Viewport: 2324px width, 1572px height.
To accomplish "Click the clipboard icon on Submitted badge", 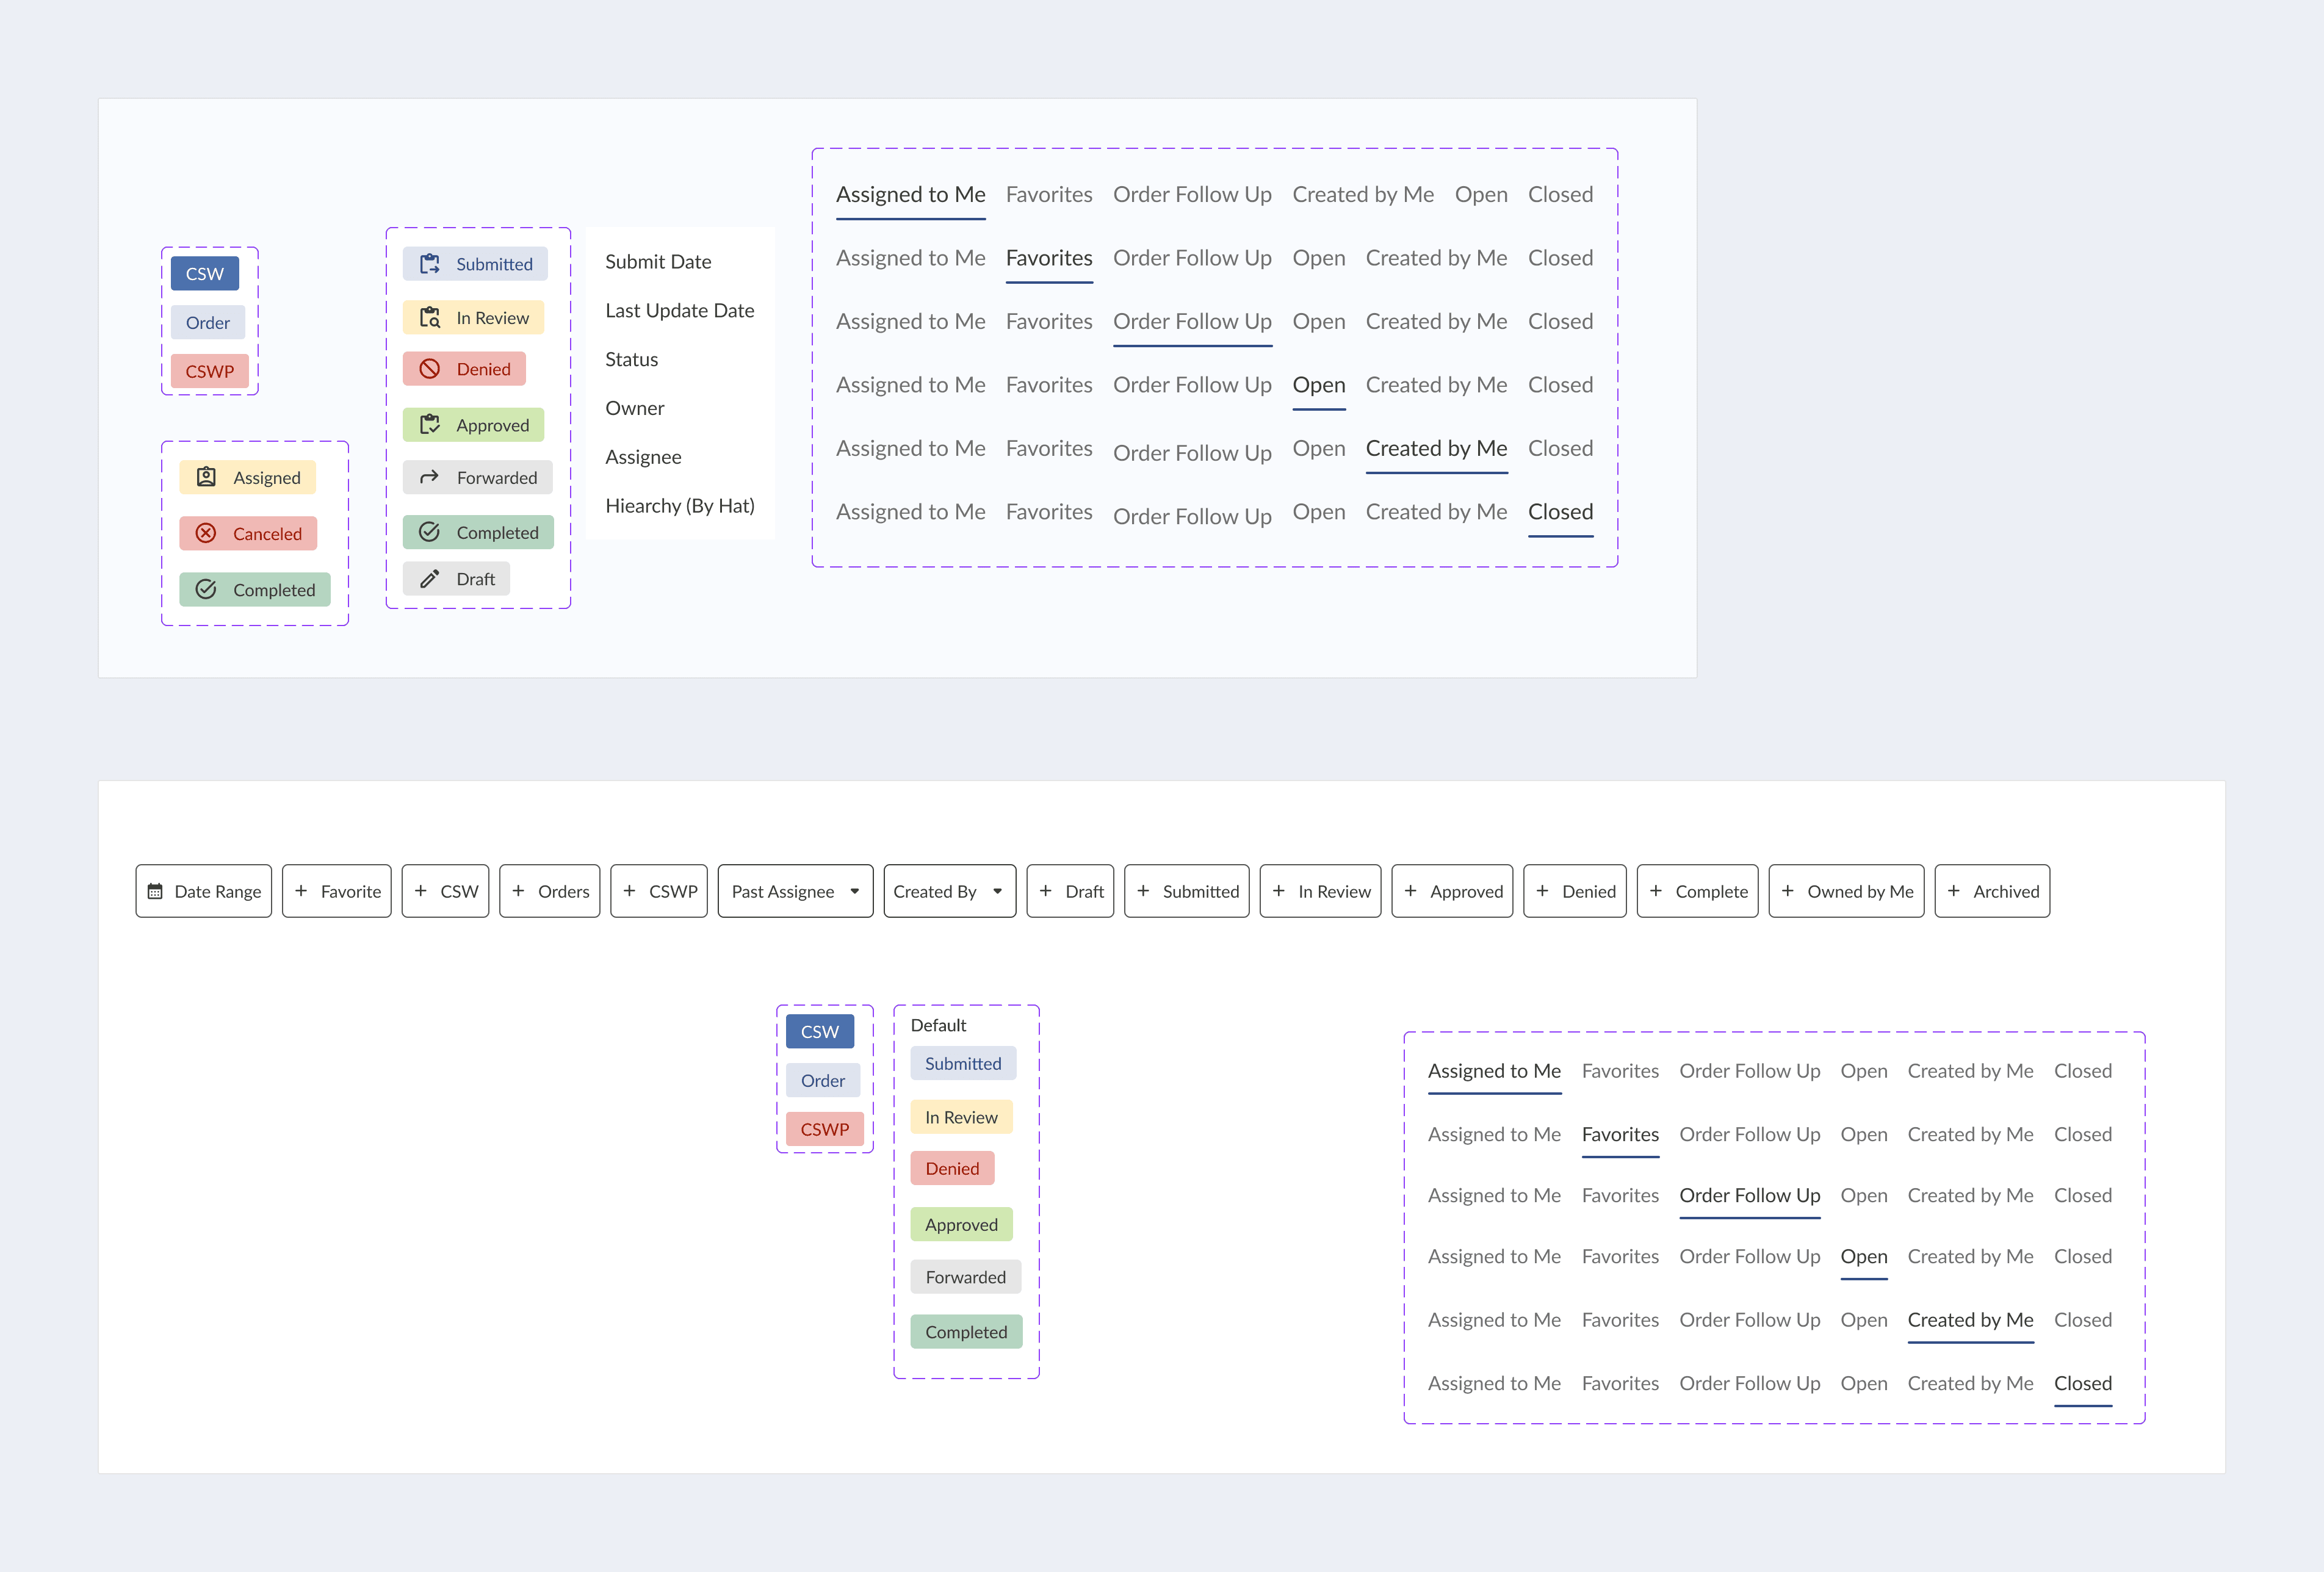I will (x=430, y=264).
